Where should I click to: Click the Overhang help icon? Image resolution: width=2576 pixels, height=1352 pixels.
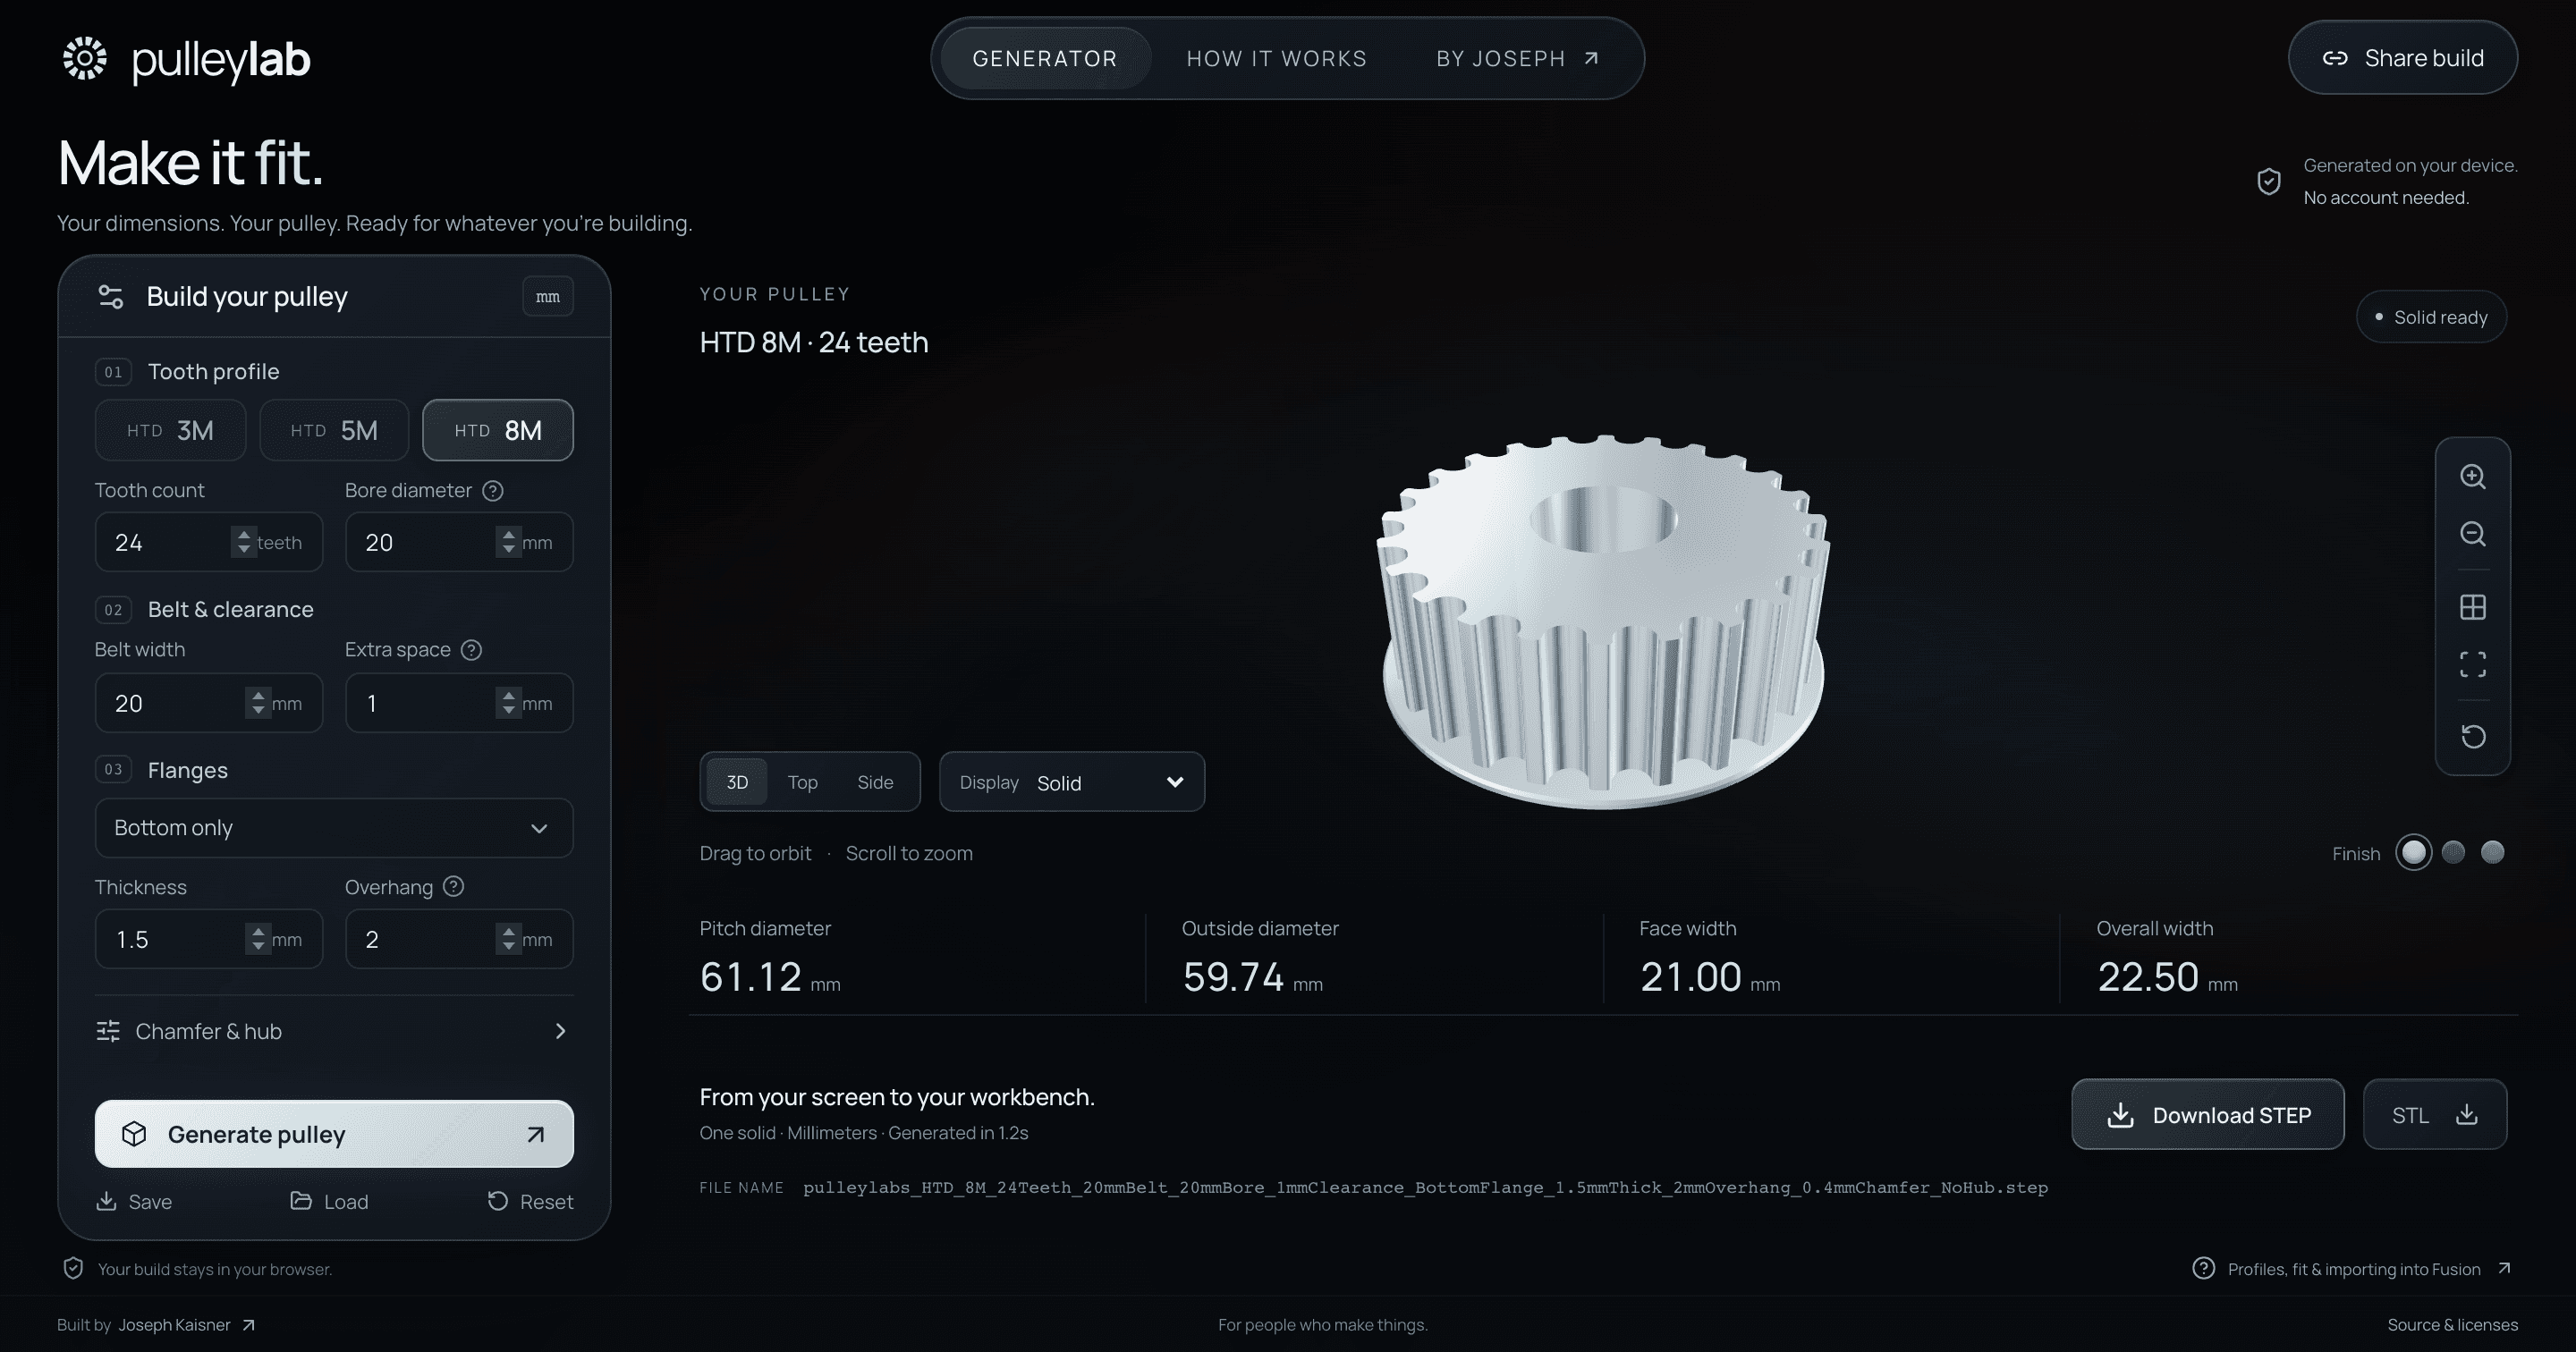tap(453, 887)
